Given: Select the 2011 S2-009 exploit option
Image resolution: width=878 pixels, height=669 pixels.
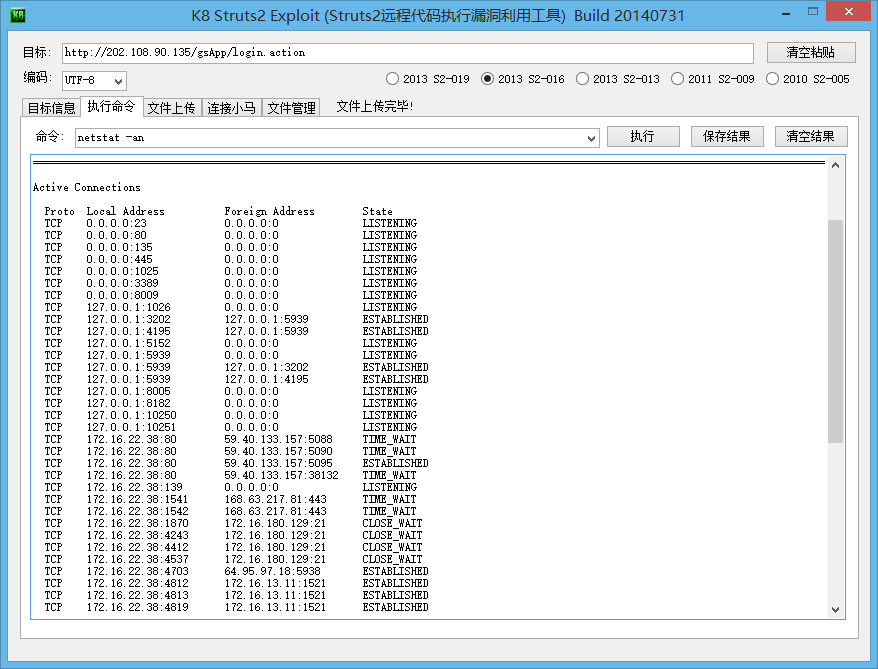Looking at the screenshot, I should click(713, 79).
